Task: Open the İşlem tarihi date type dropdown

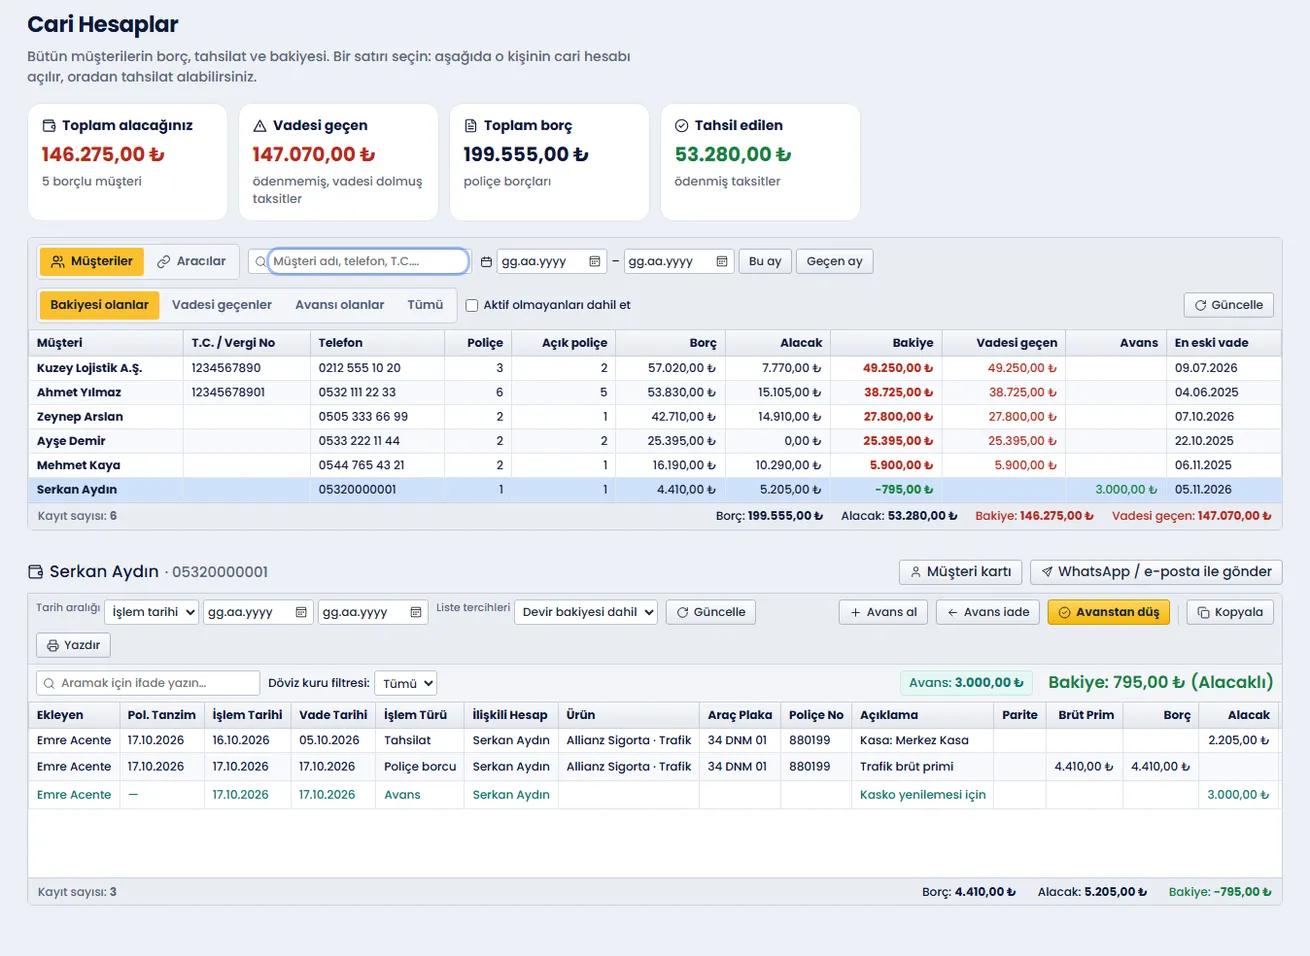Action: pyautogui.click(x=151, y=612)
